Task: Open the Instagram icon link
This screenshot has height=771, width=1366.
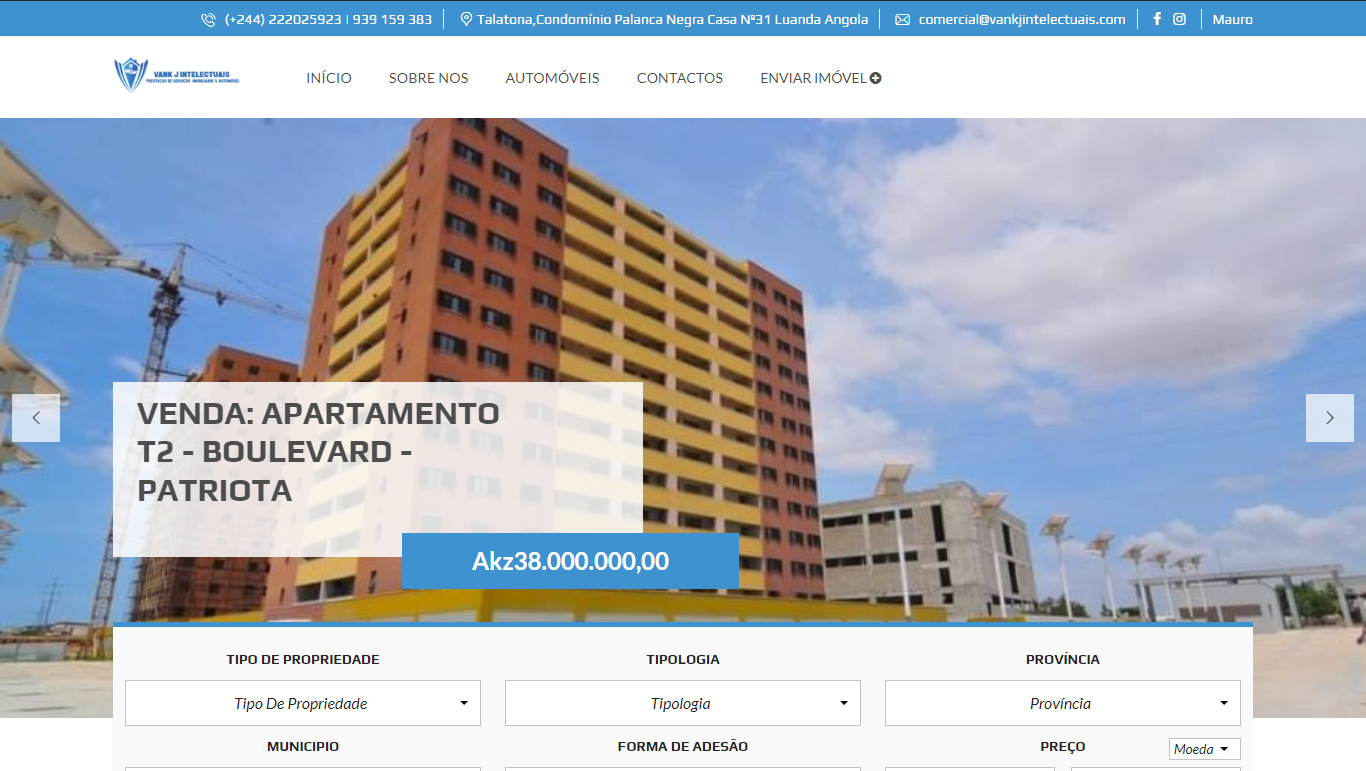Action: coord(1180,19)
